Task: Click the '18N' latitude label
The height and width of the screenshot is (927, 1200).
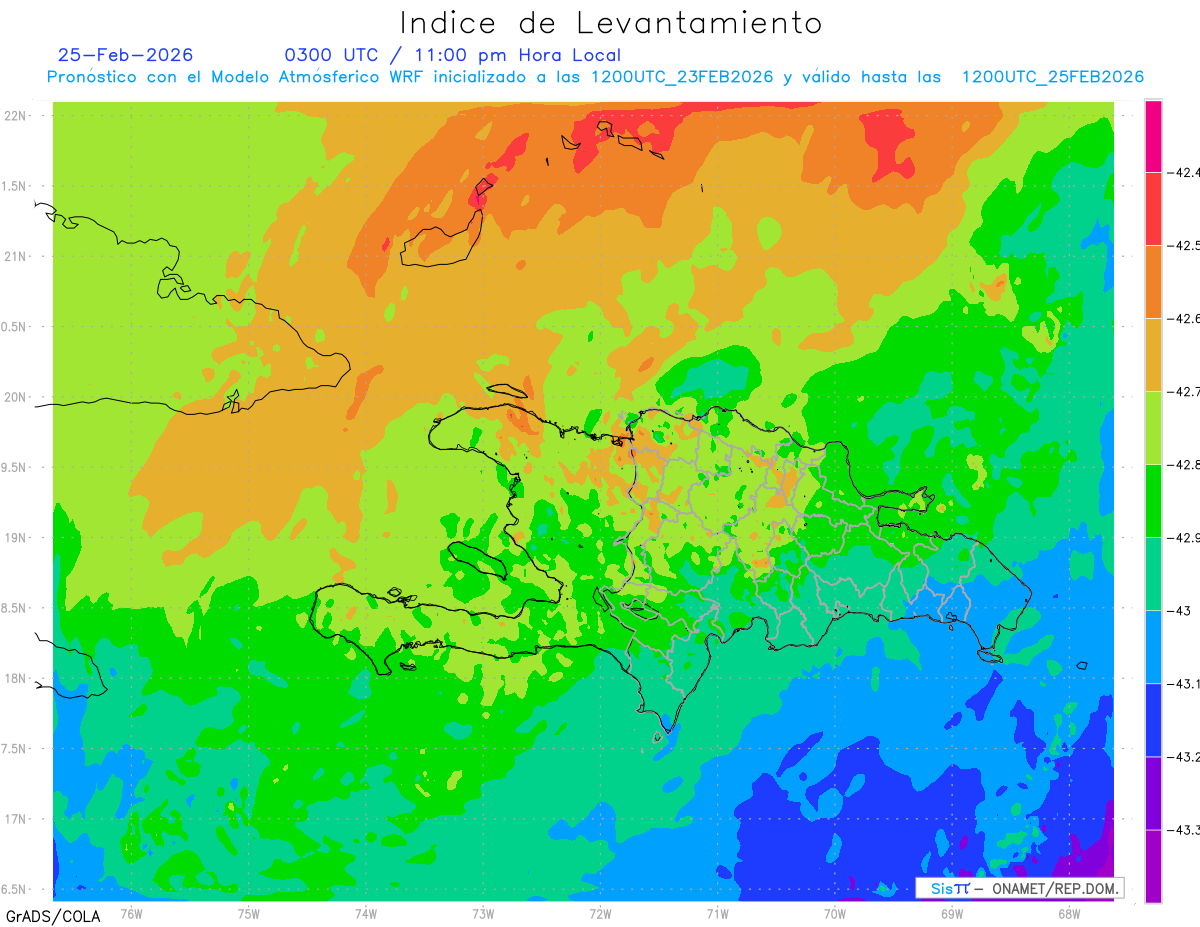Action: click(16, 678)
